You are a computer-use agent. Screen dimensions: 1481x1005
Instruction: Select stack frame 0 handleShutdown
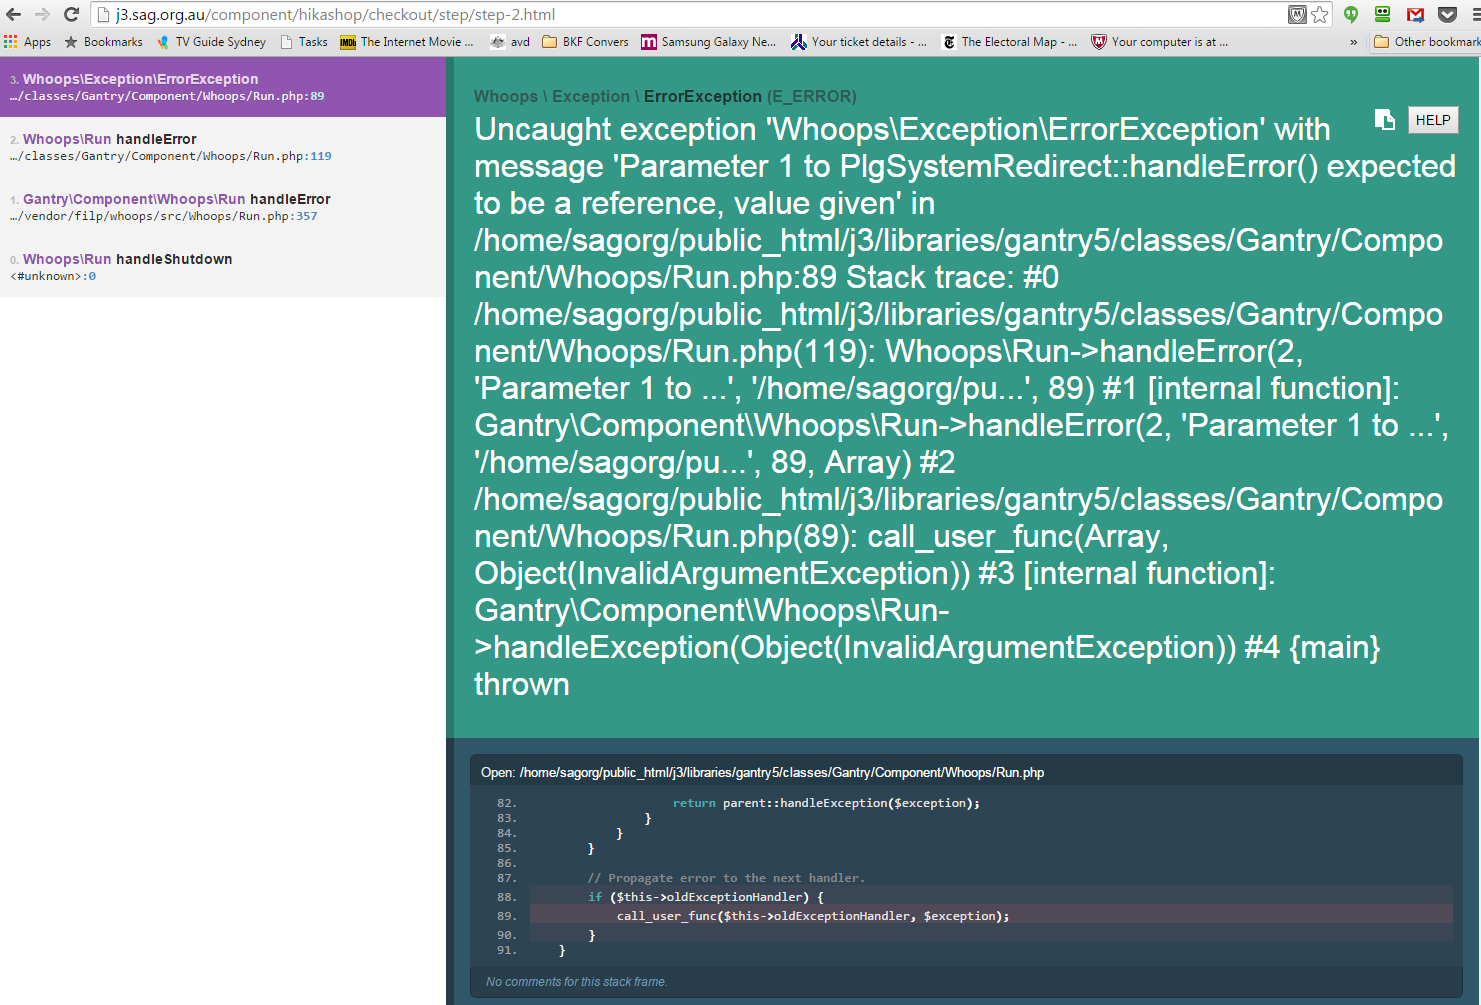point(222,267)
